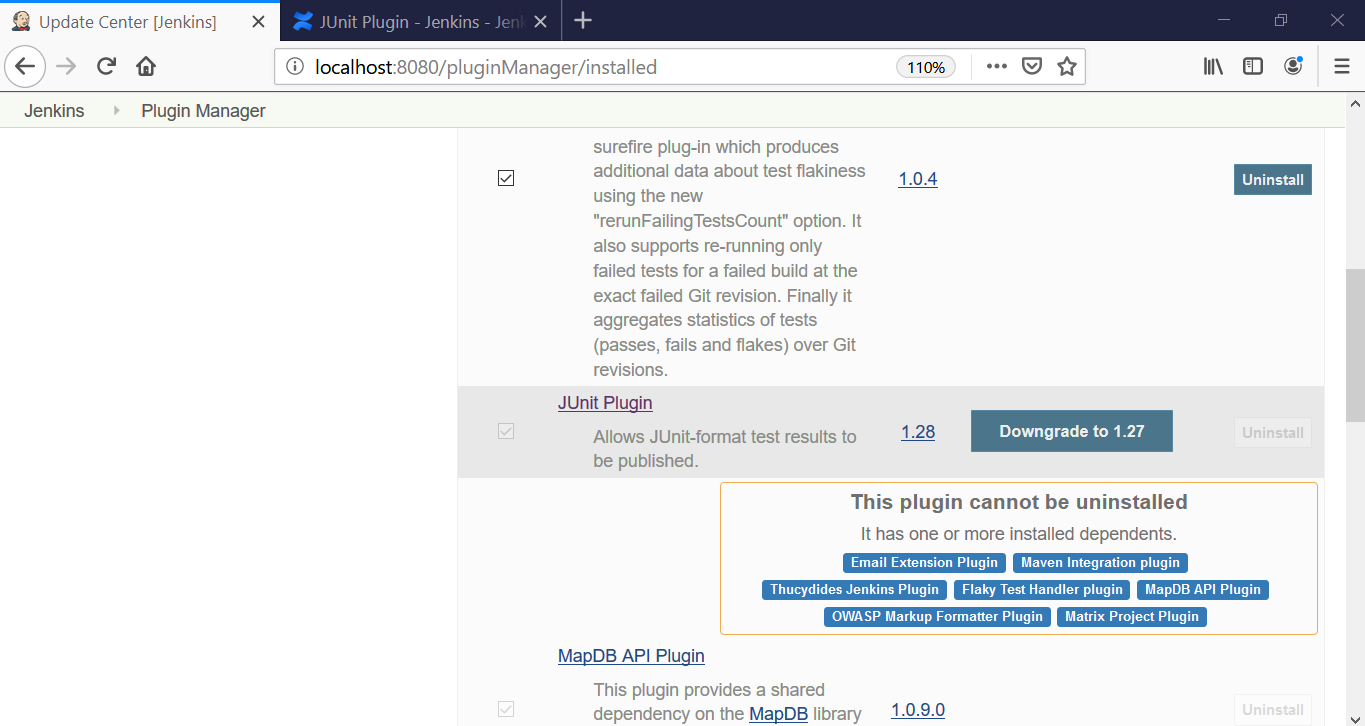Toggle the JUnit Plugin enabled checkbox

(506, 432)
